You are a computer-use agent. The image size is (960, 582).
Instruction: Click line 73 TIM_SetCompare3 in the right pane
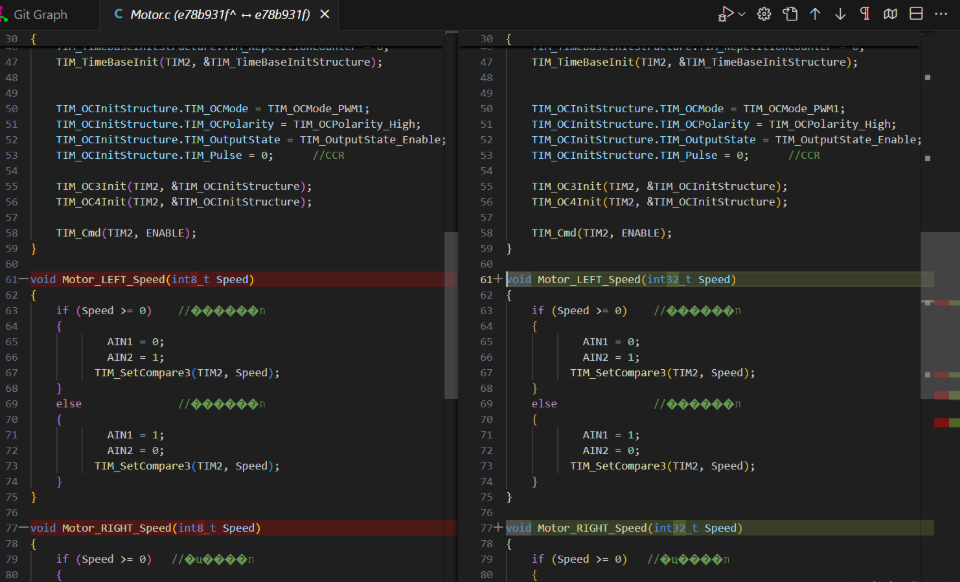[x=662, y=466]
